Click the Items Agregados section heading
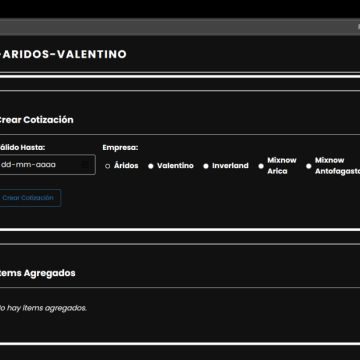 [x=37, y=273]
